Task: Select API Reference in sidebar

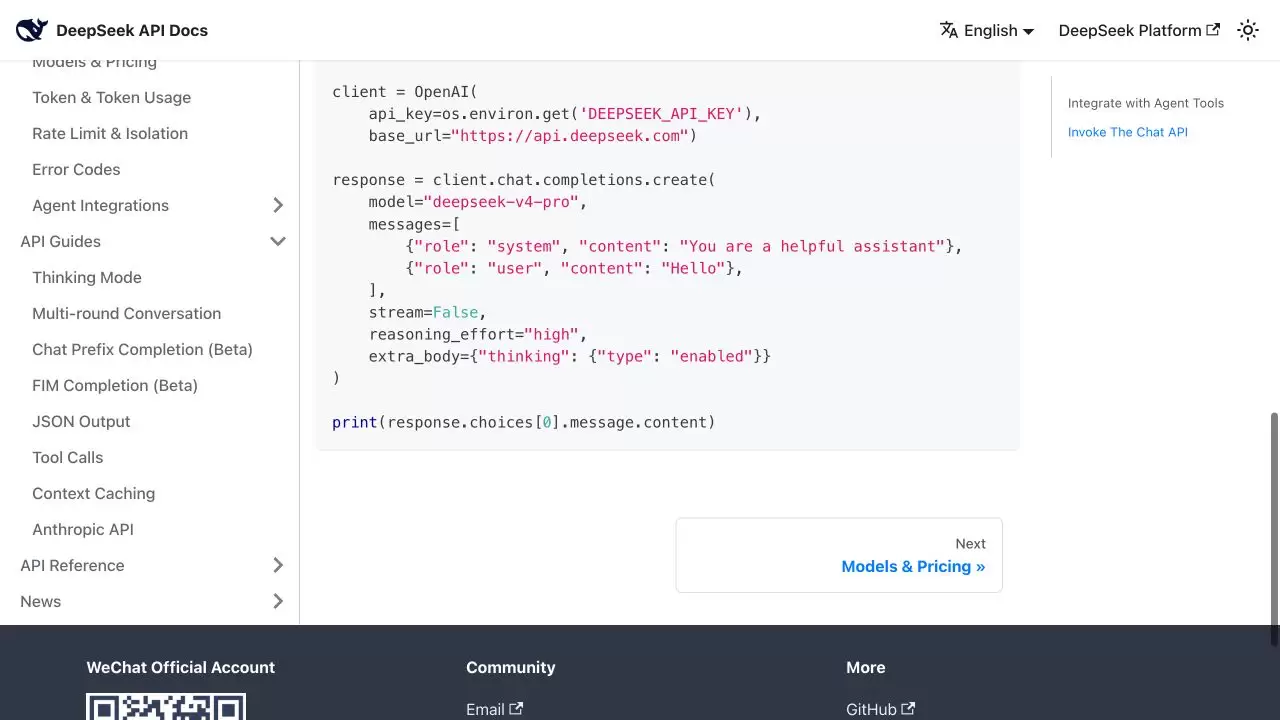Action: 72,565
